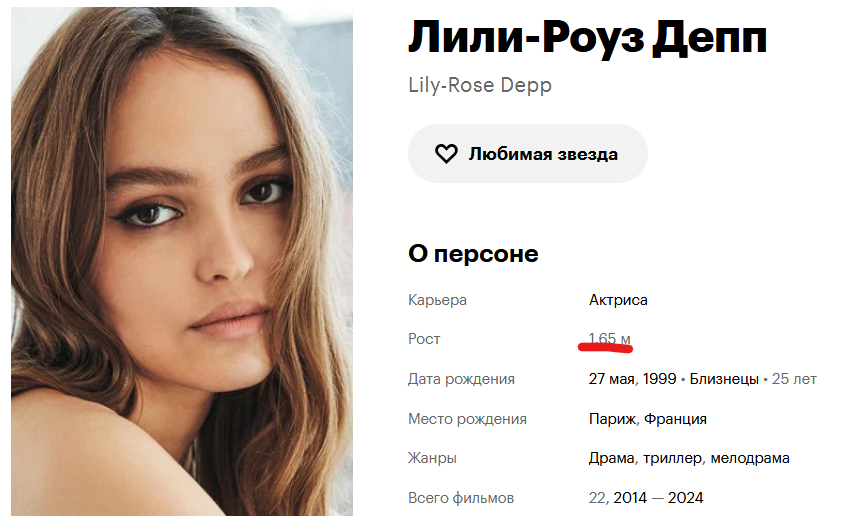Click the "Лили-Роуз Депп" page title
Viewport: 851px width, 530px height.
point(587,38)
